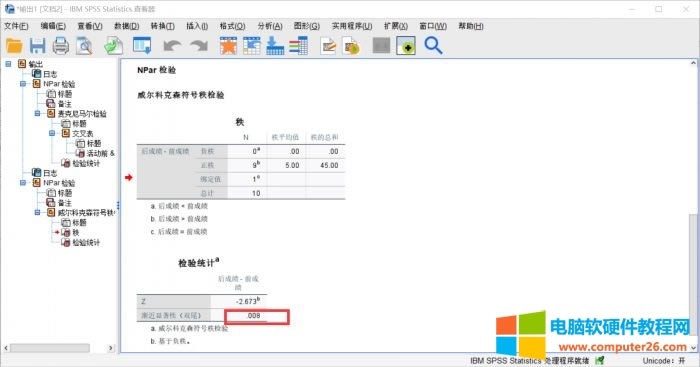The width and height of the screenshot is (700, 367).
Task: Click the output pane scroll down arrow
Action: tap(693, 347)
